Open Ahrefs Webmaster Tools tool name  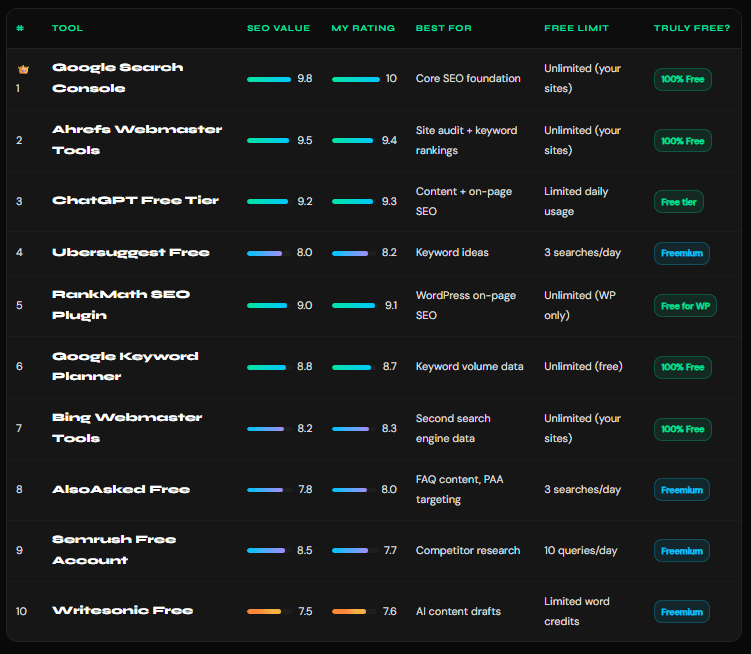click(x=137, y=139)
